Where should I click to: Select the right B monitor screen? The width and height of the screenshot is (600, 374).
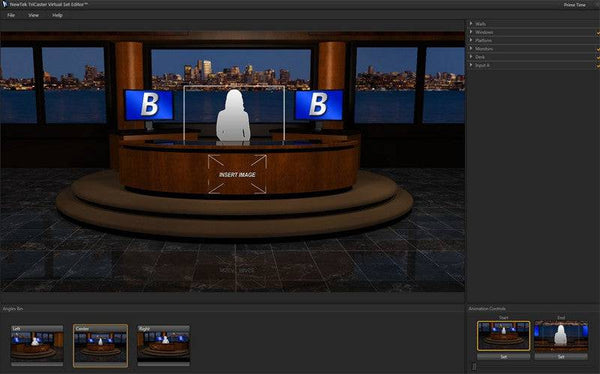coord(319,105)
